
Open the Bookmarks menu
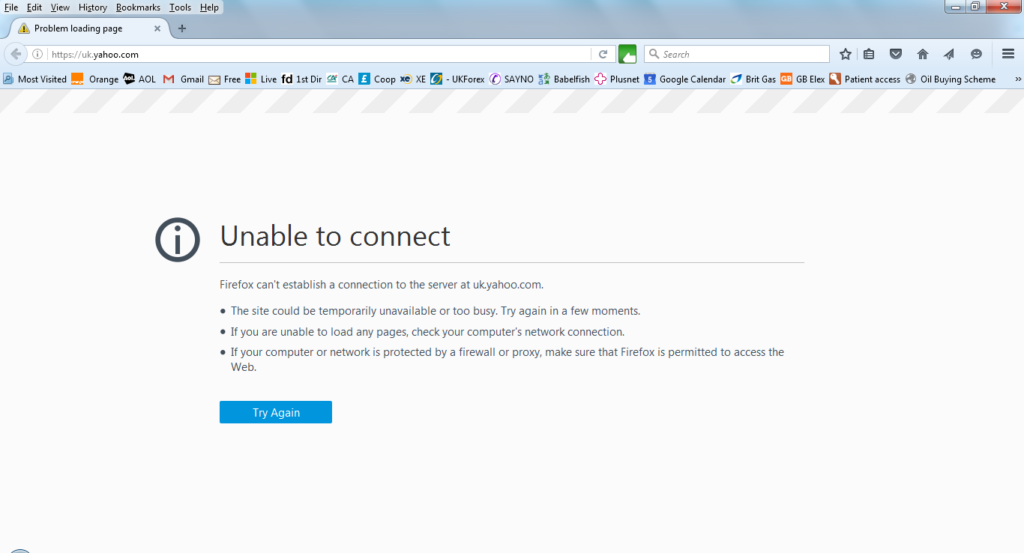(x=138, y=8)
